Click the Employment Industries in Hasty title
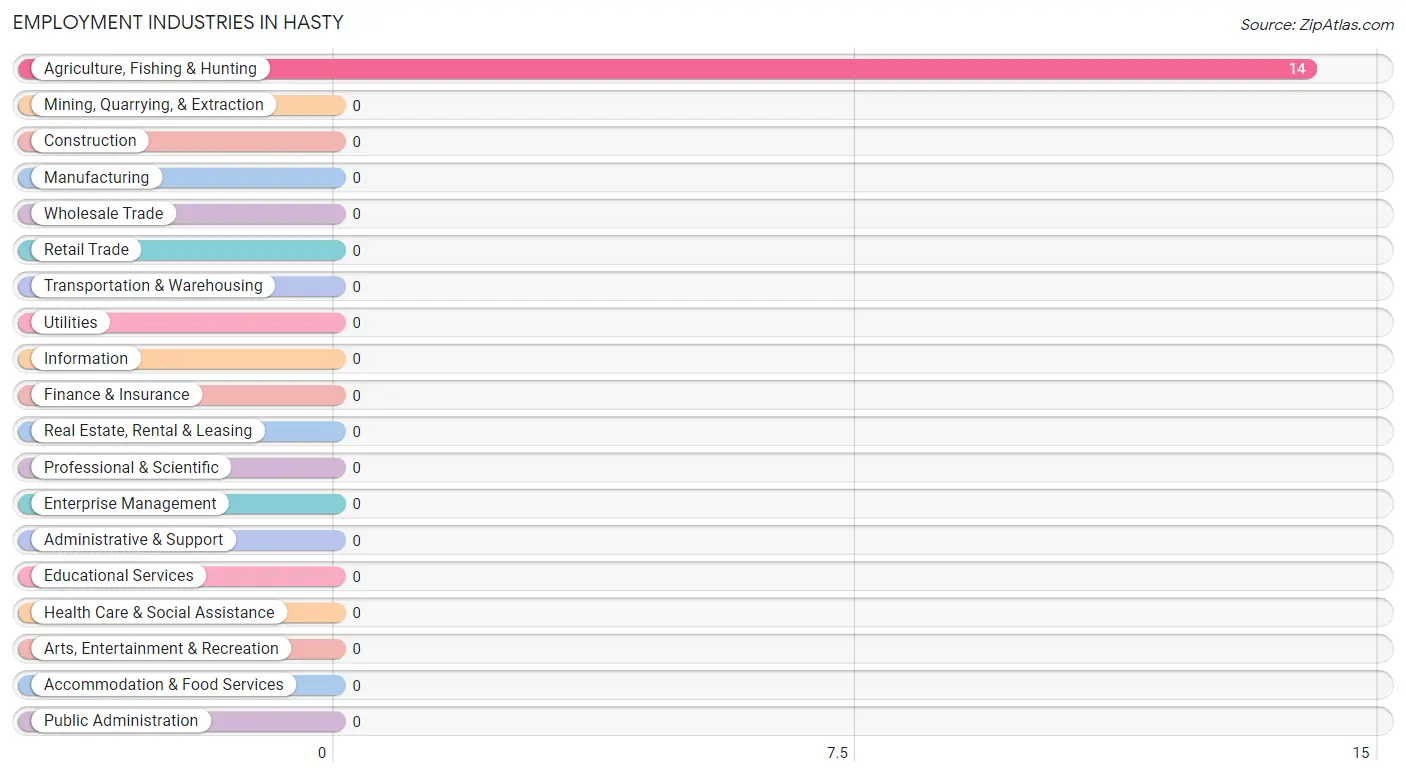 pos(178,22)
